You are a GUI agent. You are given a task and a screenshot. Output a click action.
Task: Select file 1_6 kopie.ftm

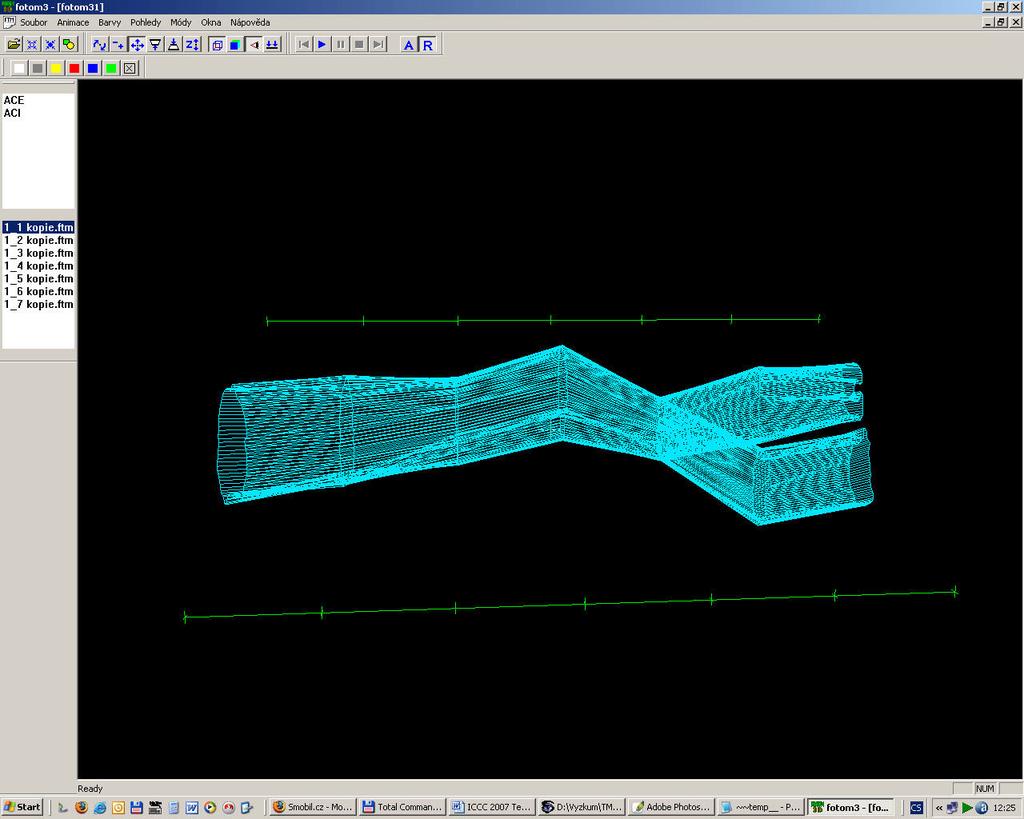[x=39, y=291]
